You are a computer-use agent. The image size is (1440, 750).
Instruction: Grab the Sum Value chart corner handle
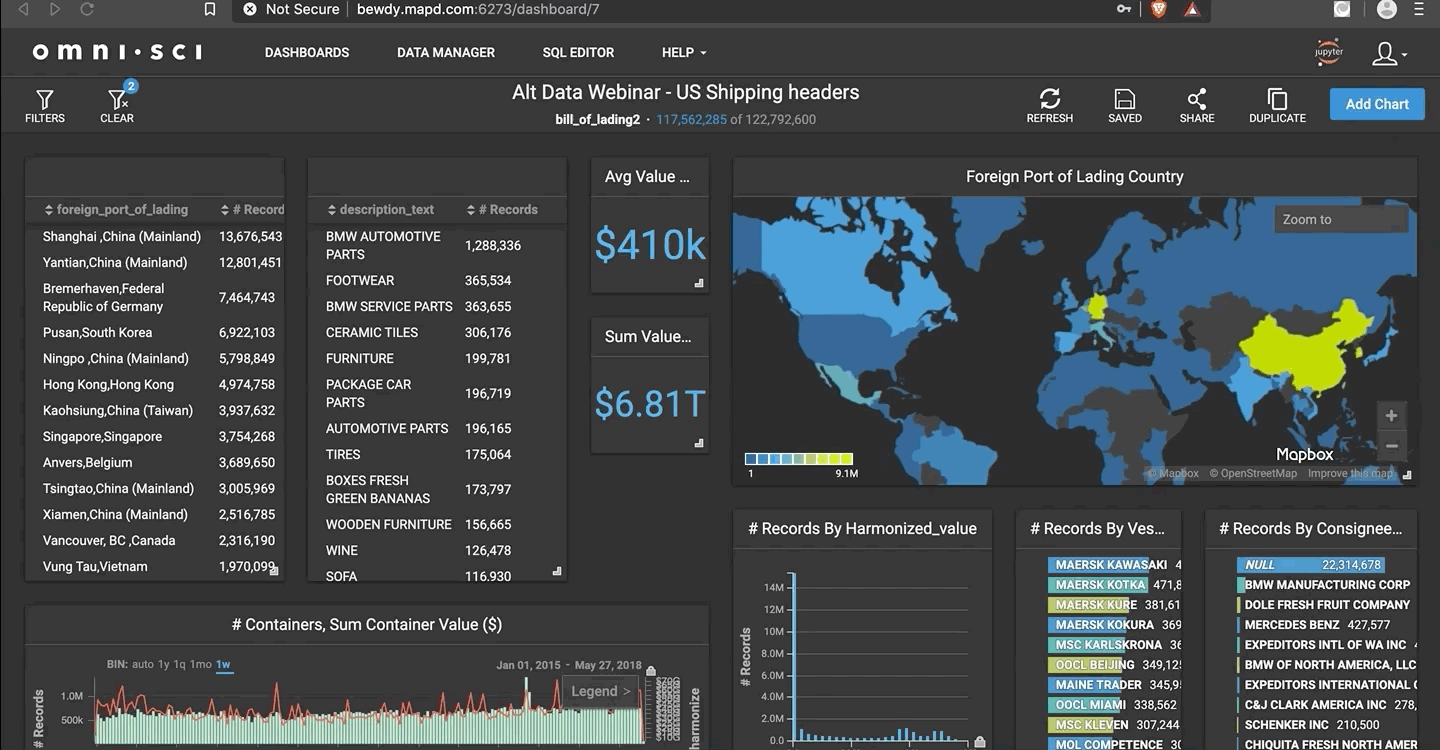point(699,443)
